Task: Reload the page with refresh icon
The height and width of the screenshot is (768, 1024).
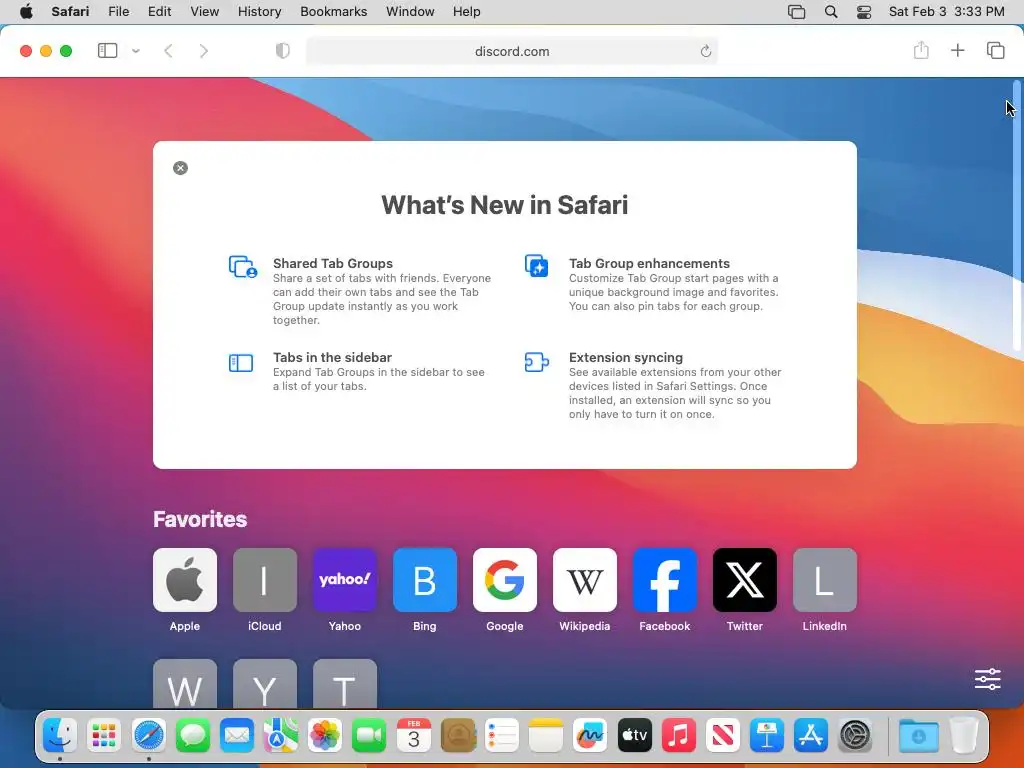Action: click(705, 51)
